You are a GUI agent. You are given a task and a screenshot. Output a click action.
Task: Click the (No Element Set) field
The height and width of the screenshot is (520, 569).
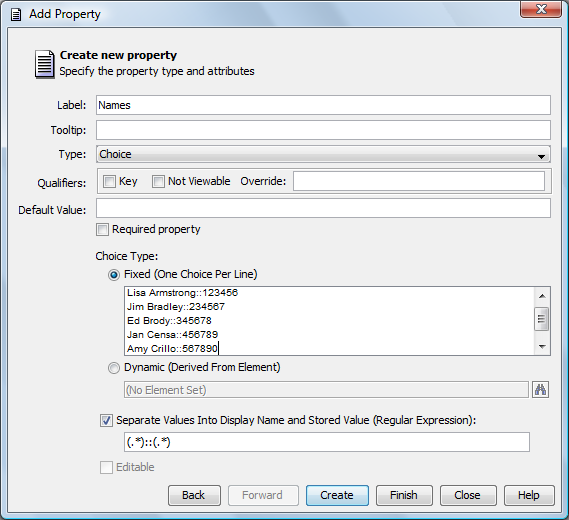tap(326, 390)
